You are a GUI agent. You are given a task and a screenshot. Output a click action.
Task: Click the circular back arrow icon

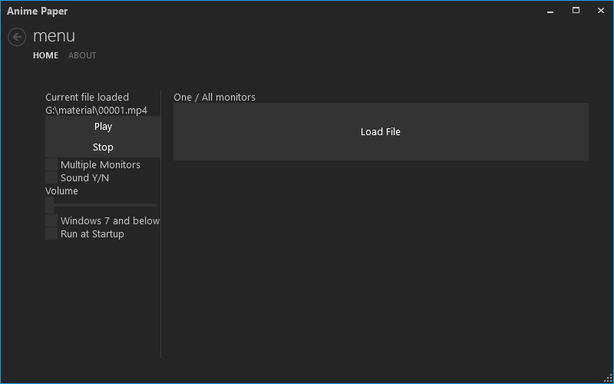pyautogui.click(x=17, y=37)
